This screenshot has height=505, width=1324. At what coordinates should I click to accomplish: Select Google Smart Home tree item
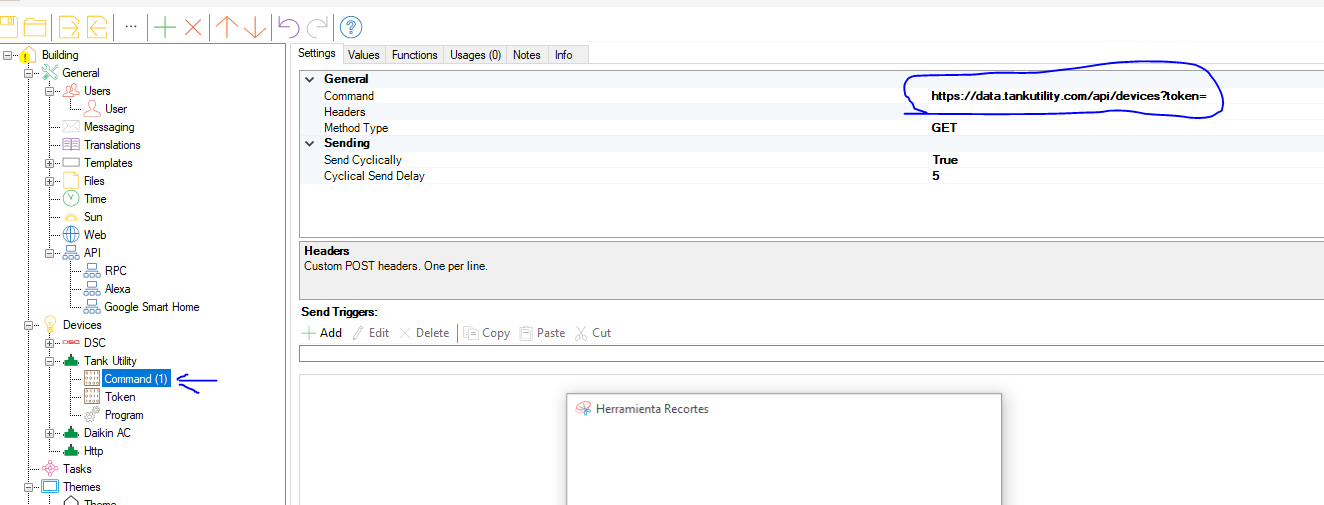[x=151, y=307]
